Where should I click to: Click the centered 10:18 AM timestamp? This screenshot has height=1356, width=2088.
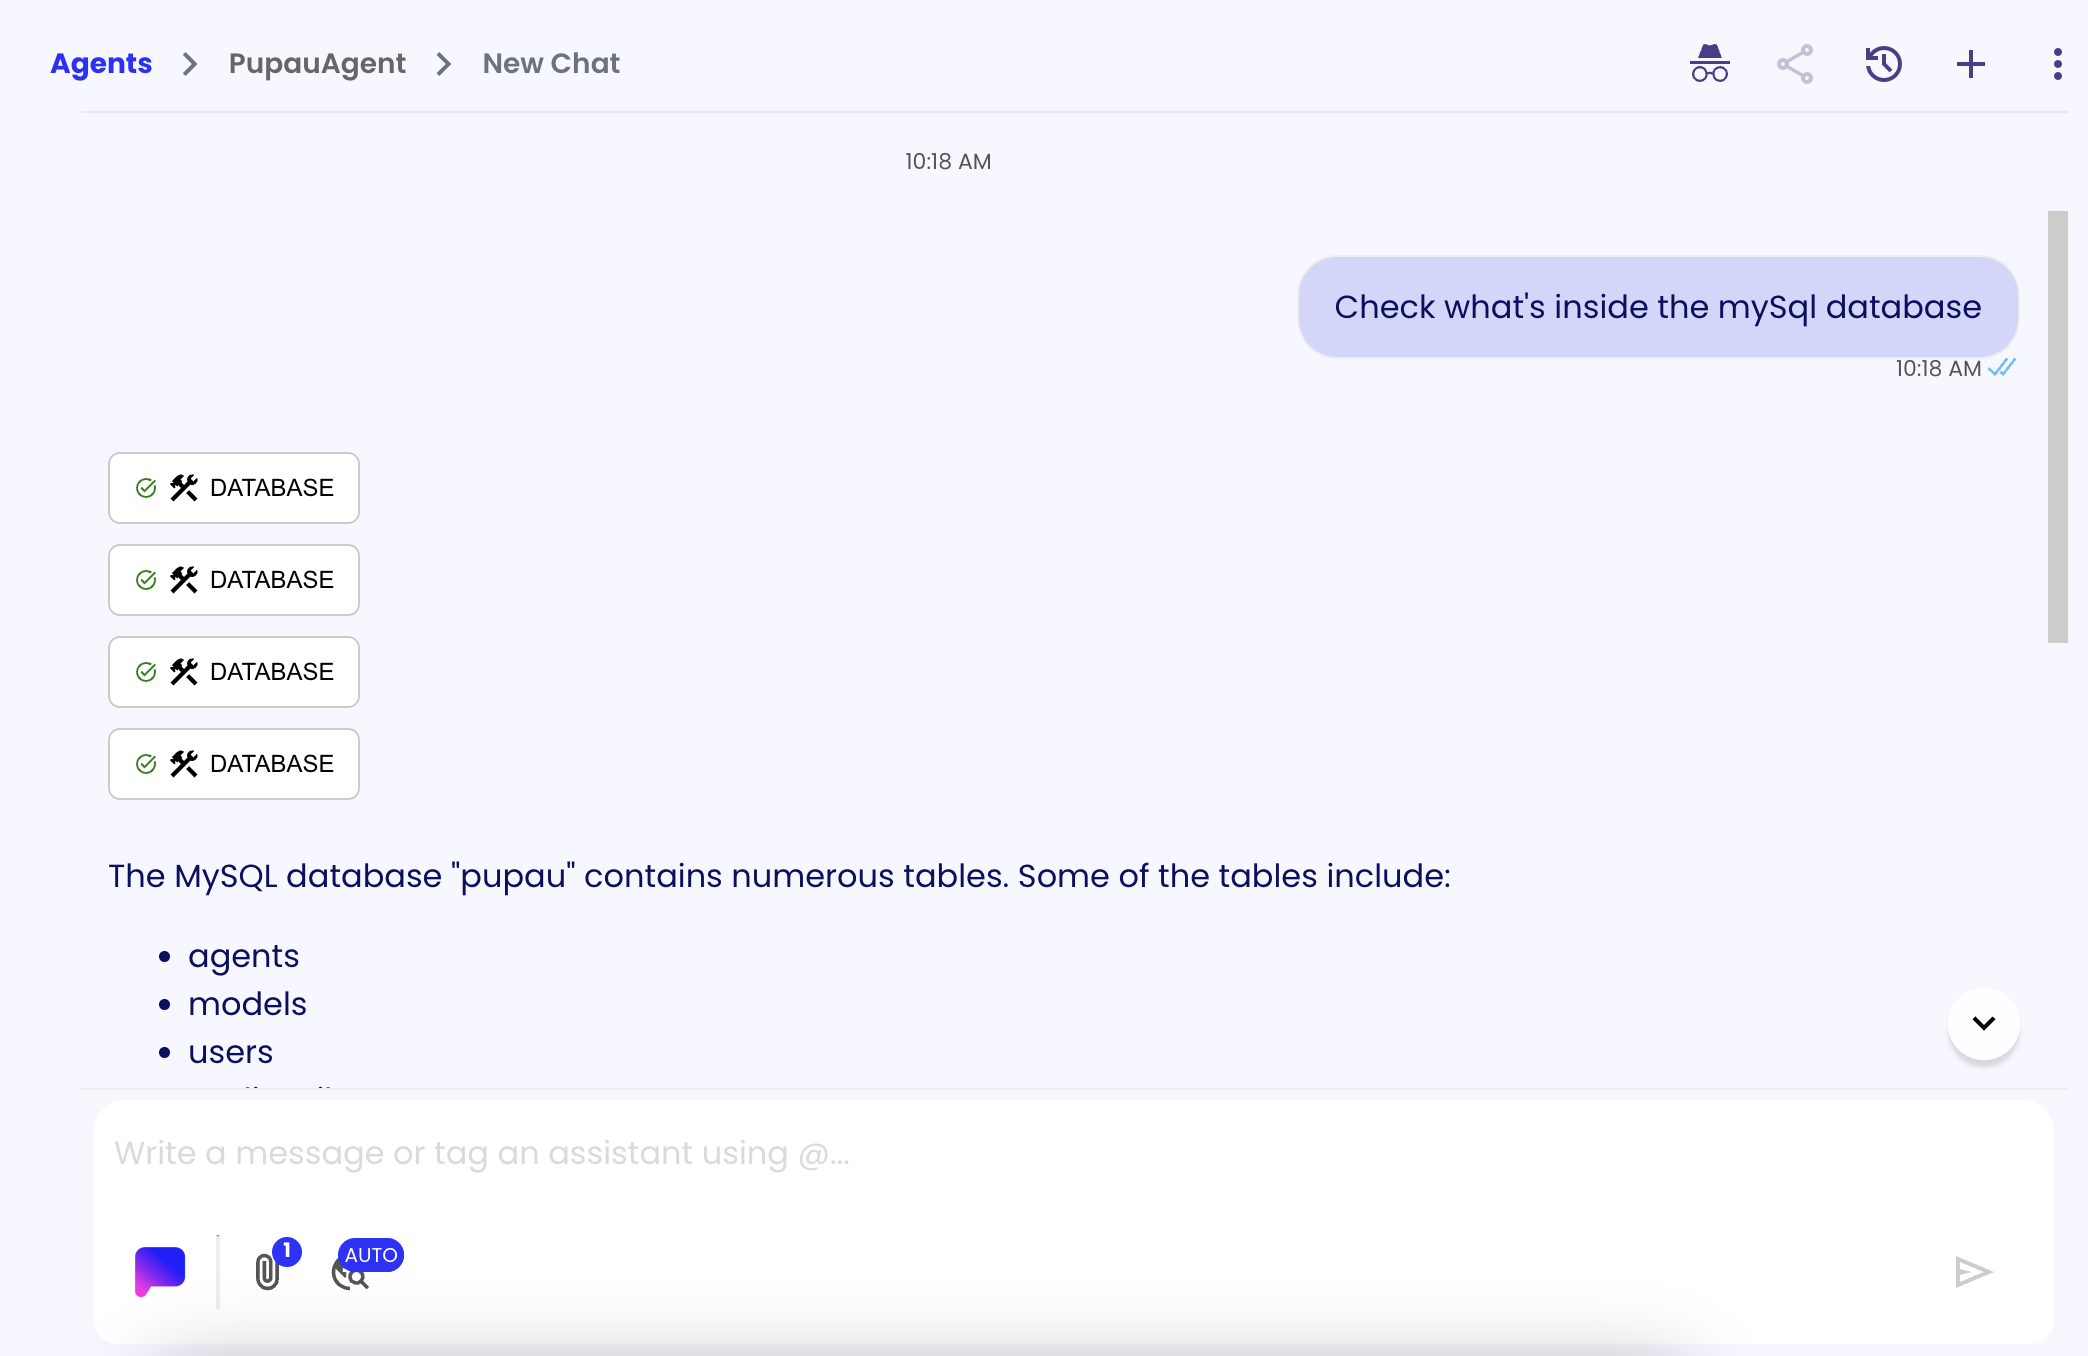coord(948,161)
